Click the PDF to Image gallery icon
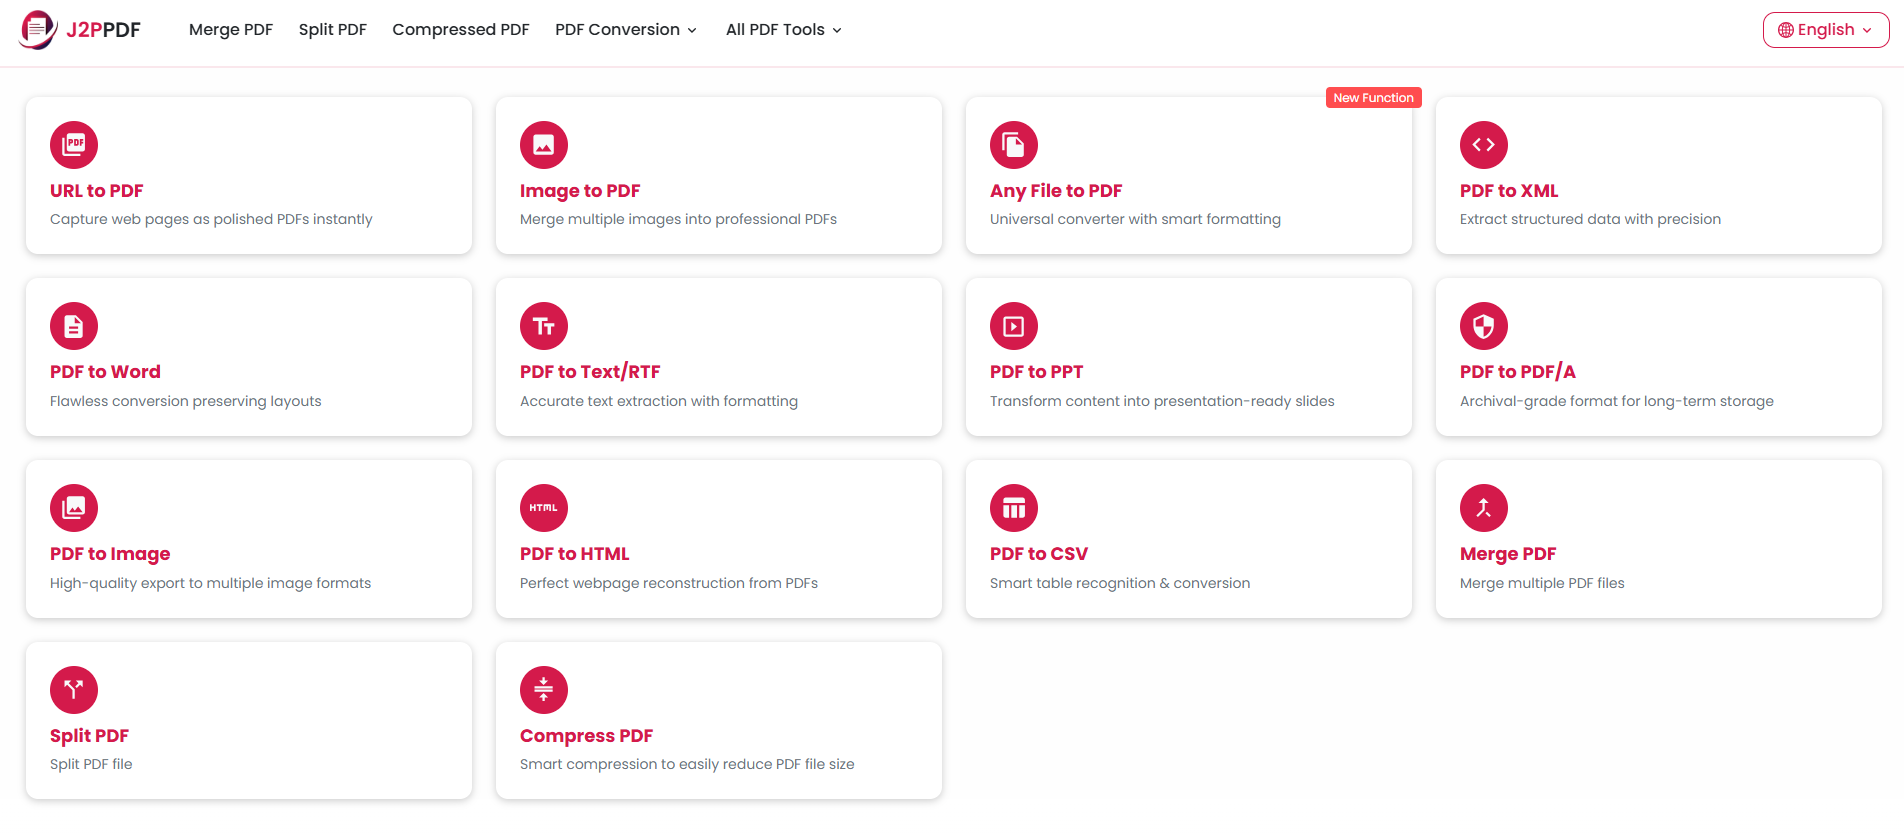The height and width of the screenshot is (834, 1904). point(74,508)
